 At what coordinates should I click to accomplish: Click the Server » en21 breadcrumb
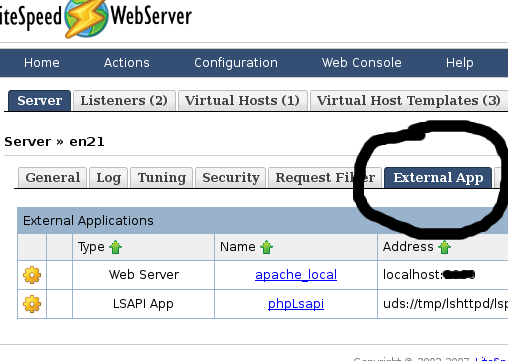54,142
